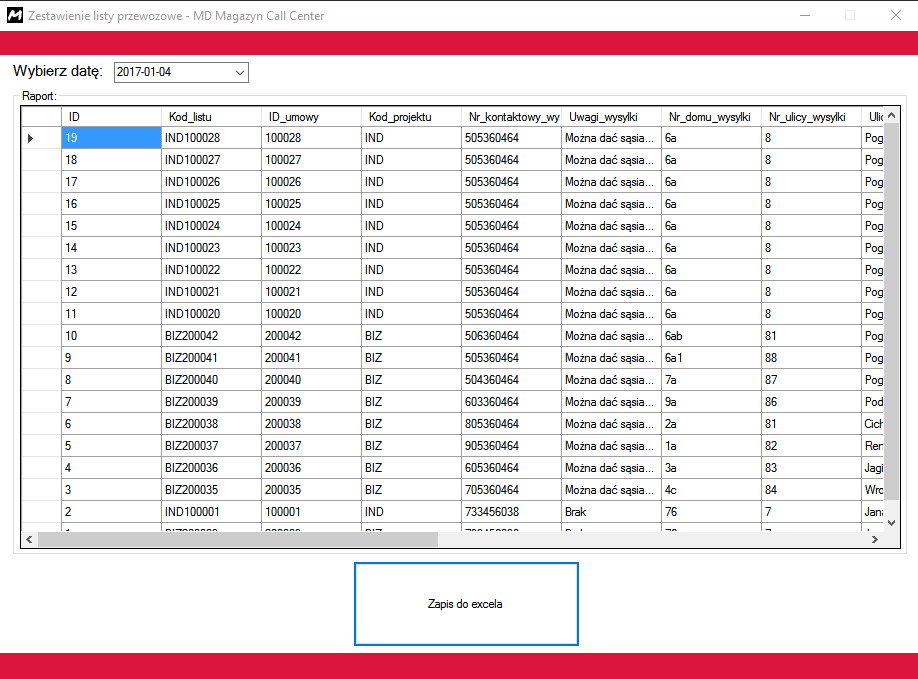Select cell IND100025
Image resolution: width=918 pixels, height=679 pixels.
point(211,204)
